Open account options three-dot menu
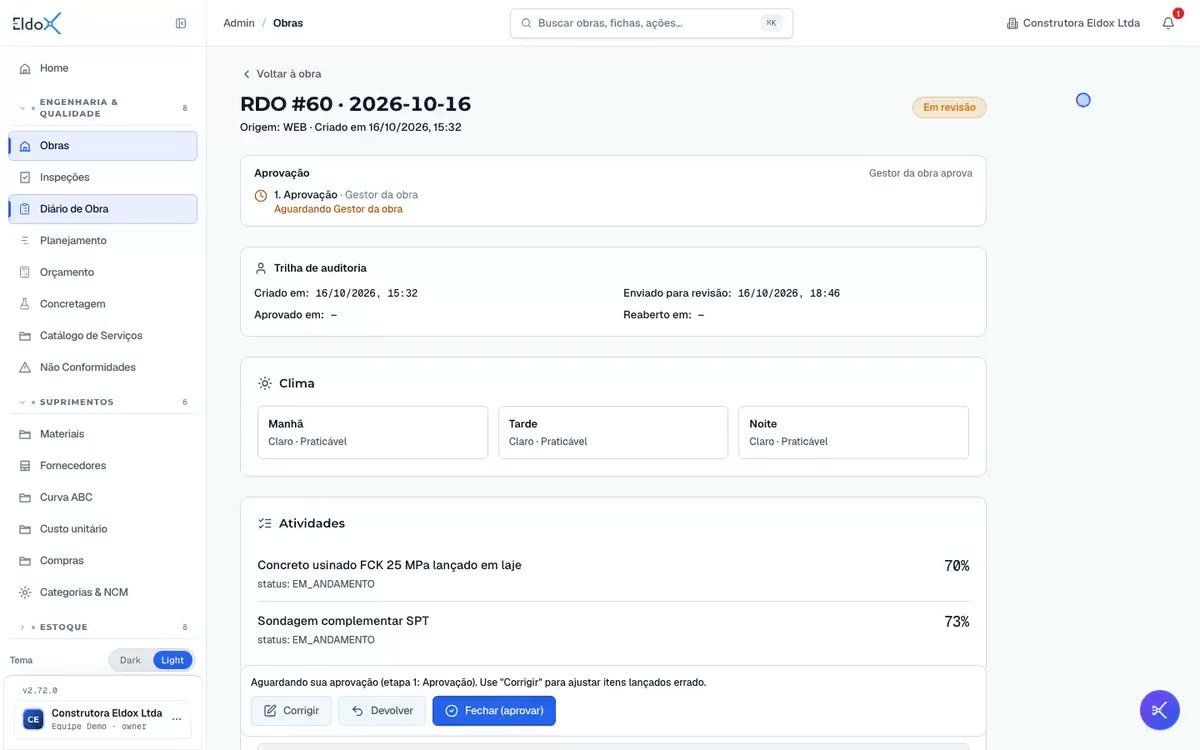The width and height of the screenshot is (1200, 750). point(177,719)
